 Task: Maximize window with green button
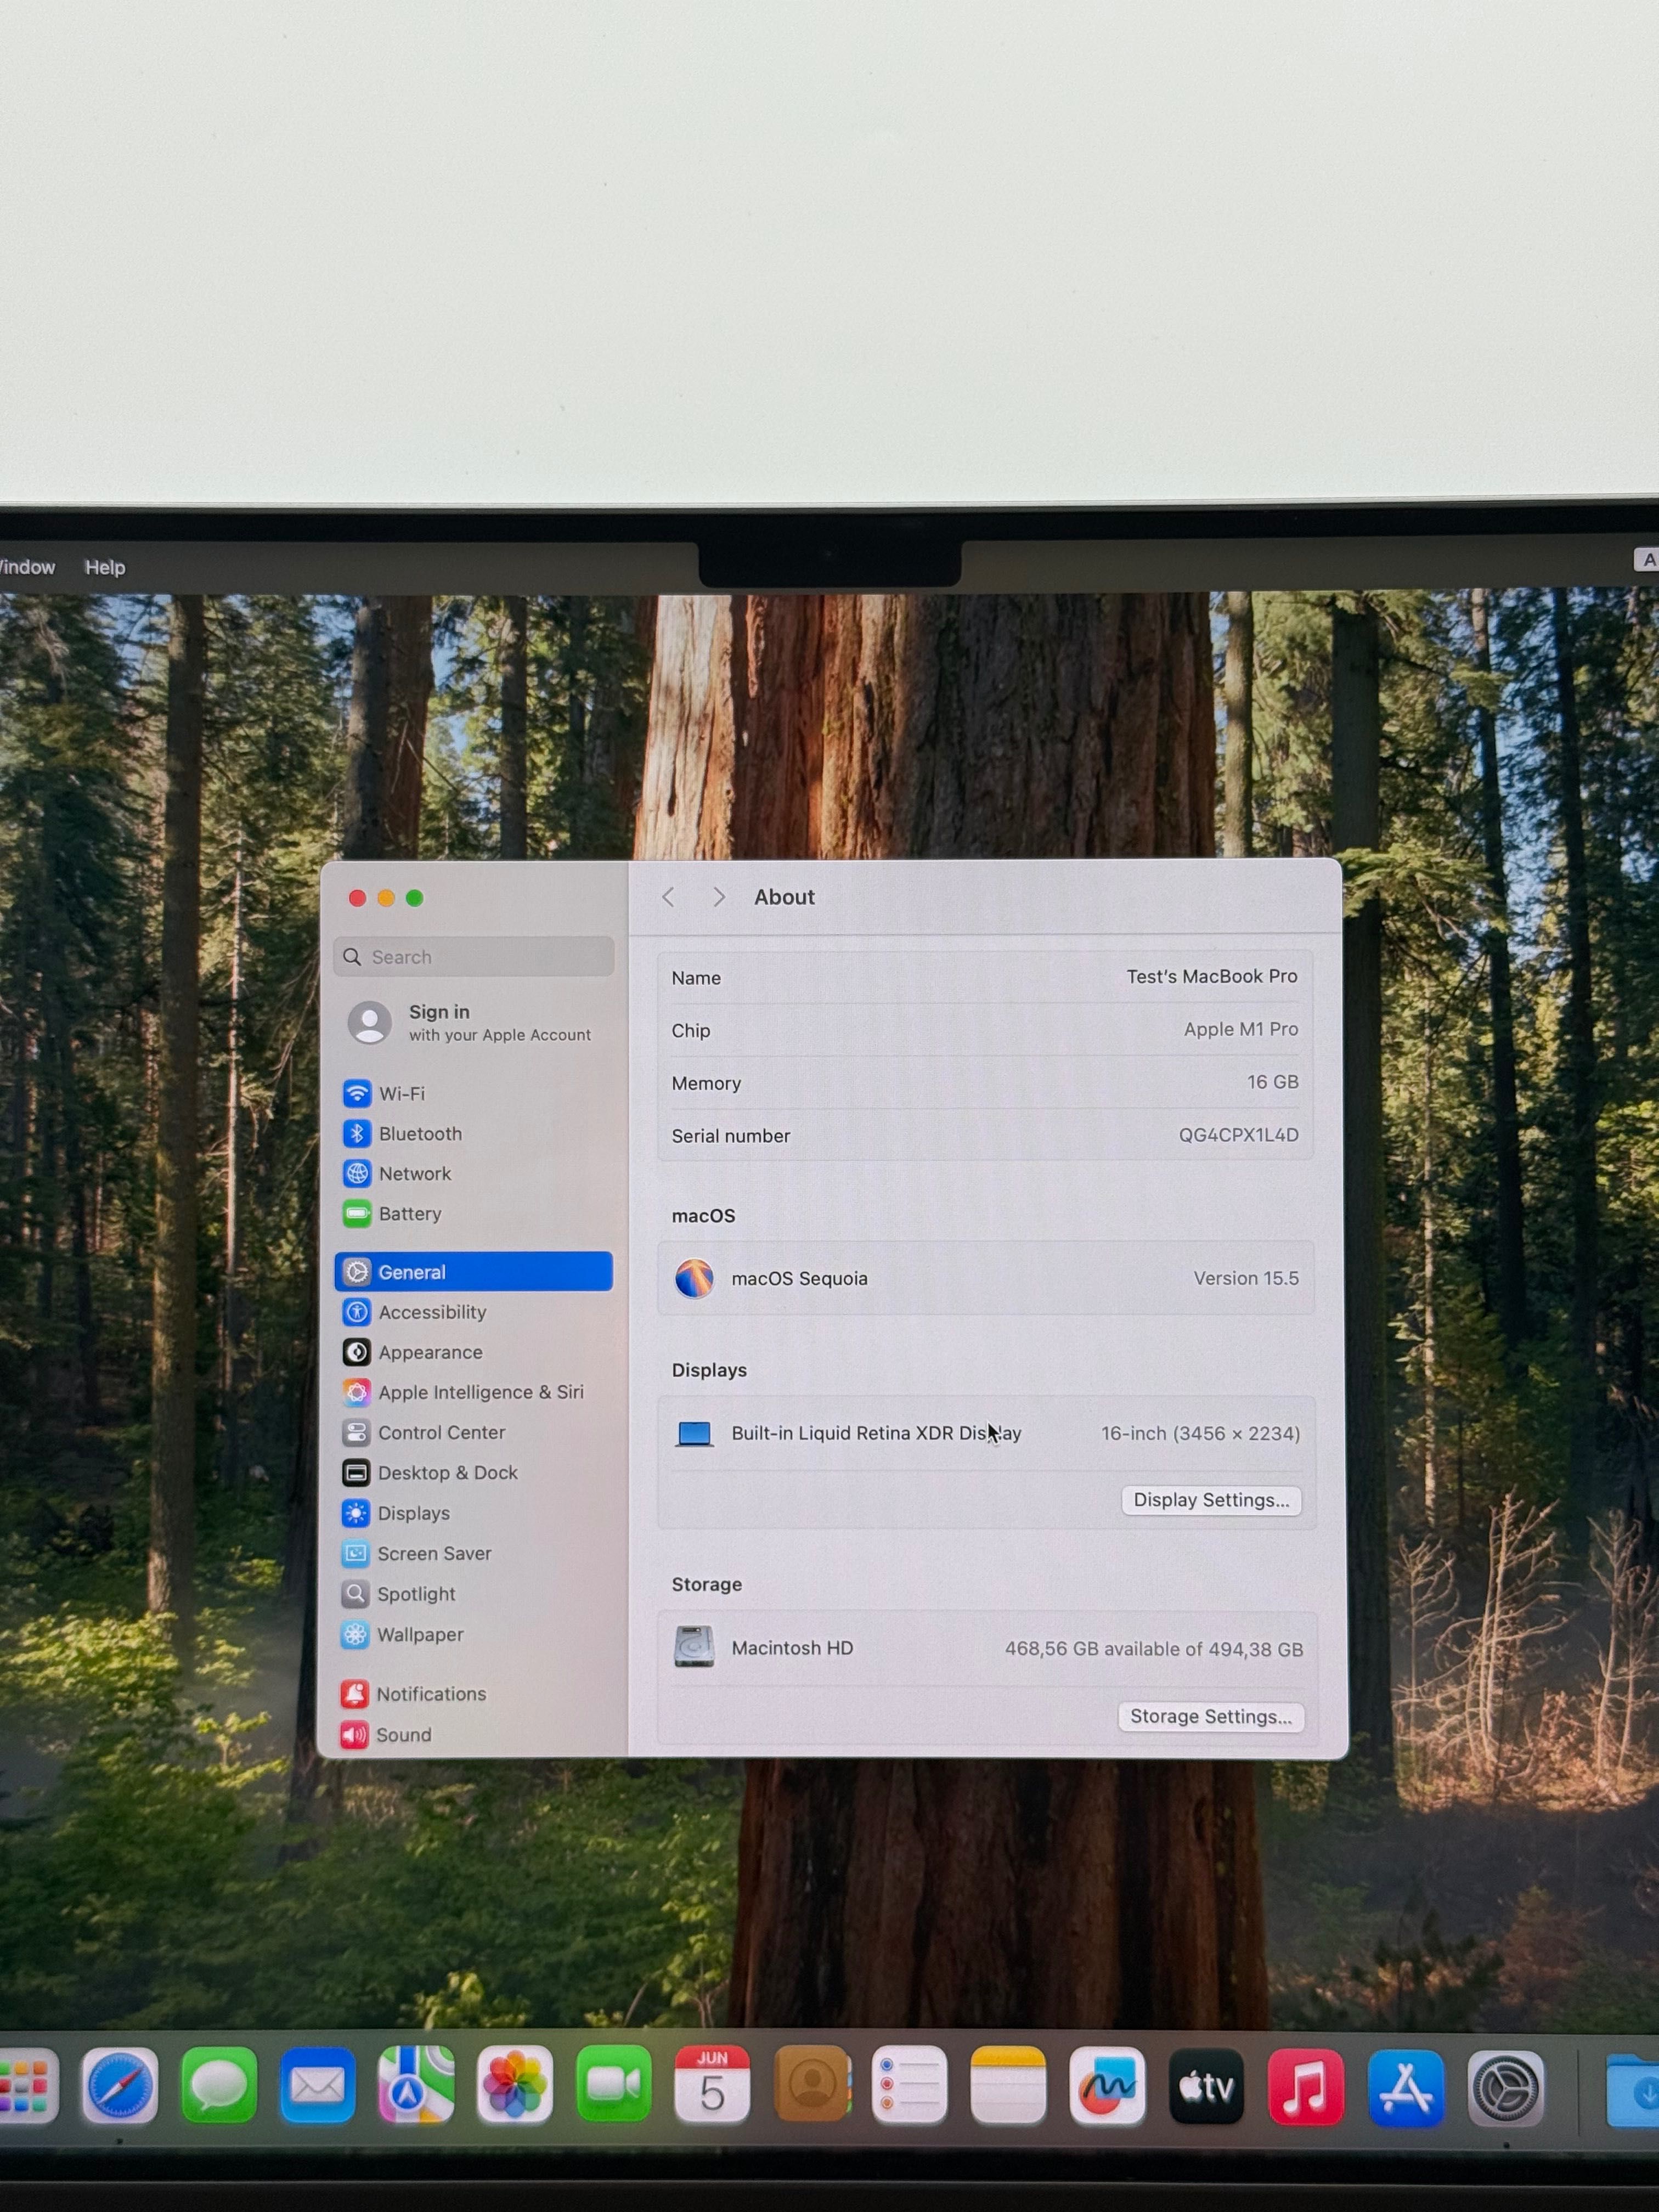[x=415, y=898]
